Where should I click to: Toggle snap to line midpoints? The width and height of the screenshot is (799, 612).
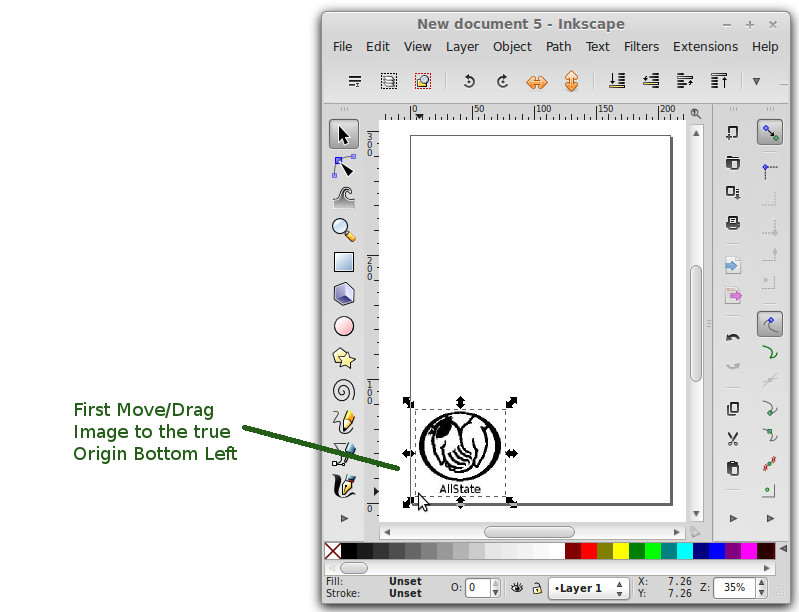point(770,463)
